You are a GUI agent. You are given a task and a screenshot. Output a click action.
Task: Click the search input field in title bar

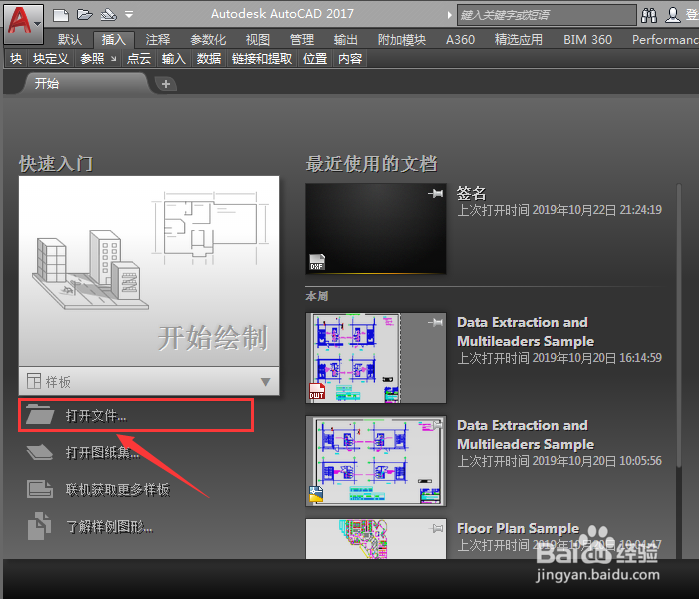coord(547,15)
